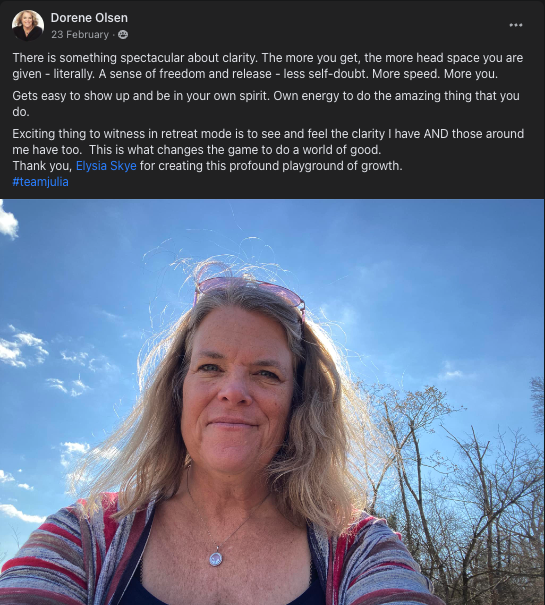
Task: Open the post options three-dot menu
Action: [516, 25]
